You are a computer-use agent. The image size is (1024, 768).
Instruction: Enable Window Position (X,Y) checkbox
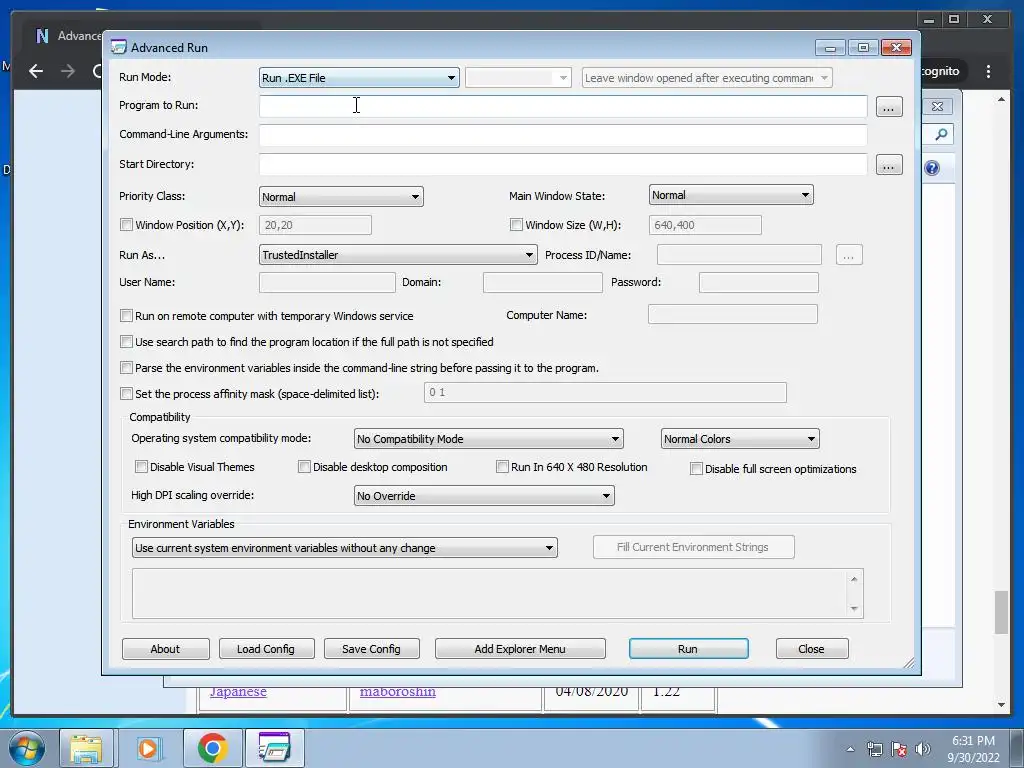pos(127,225)
